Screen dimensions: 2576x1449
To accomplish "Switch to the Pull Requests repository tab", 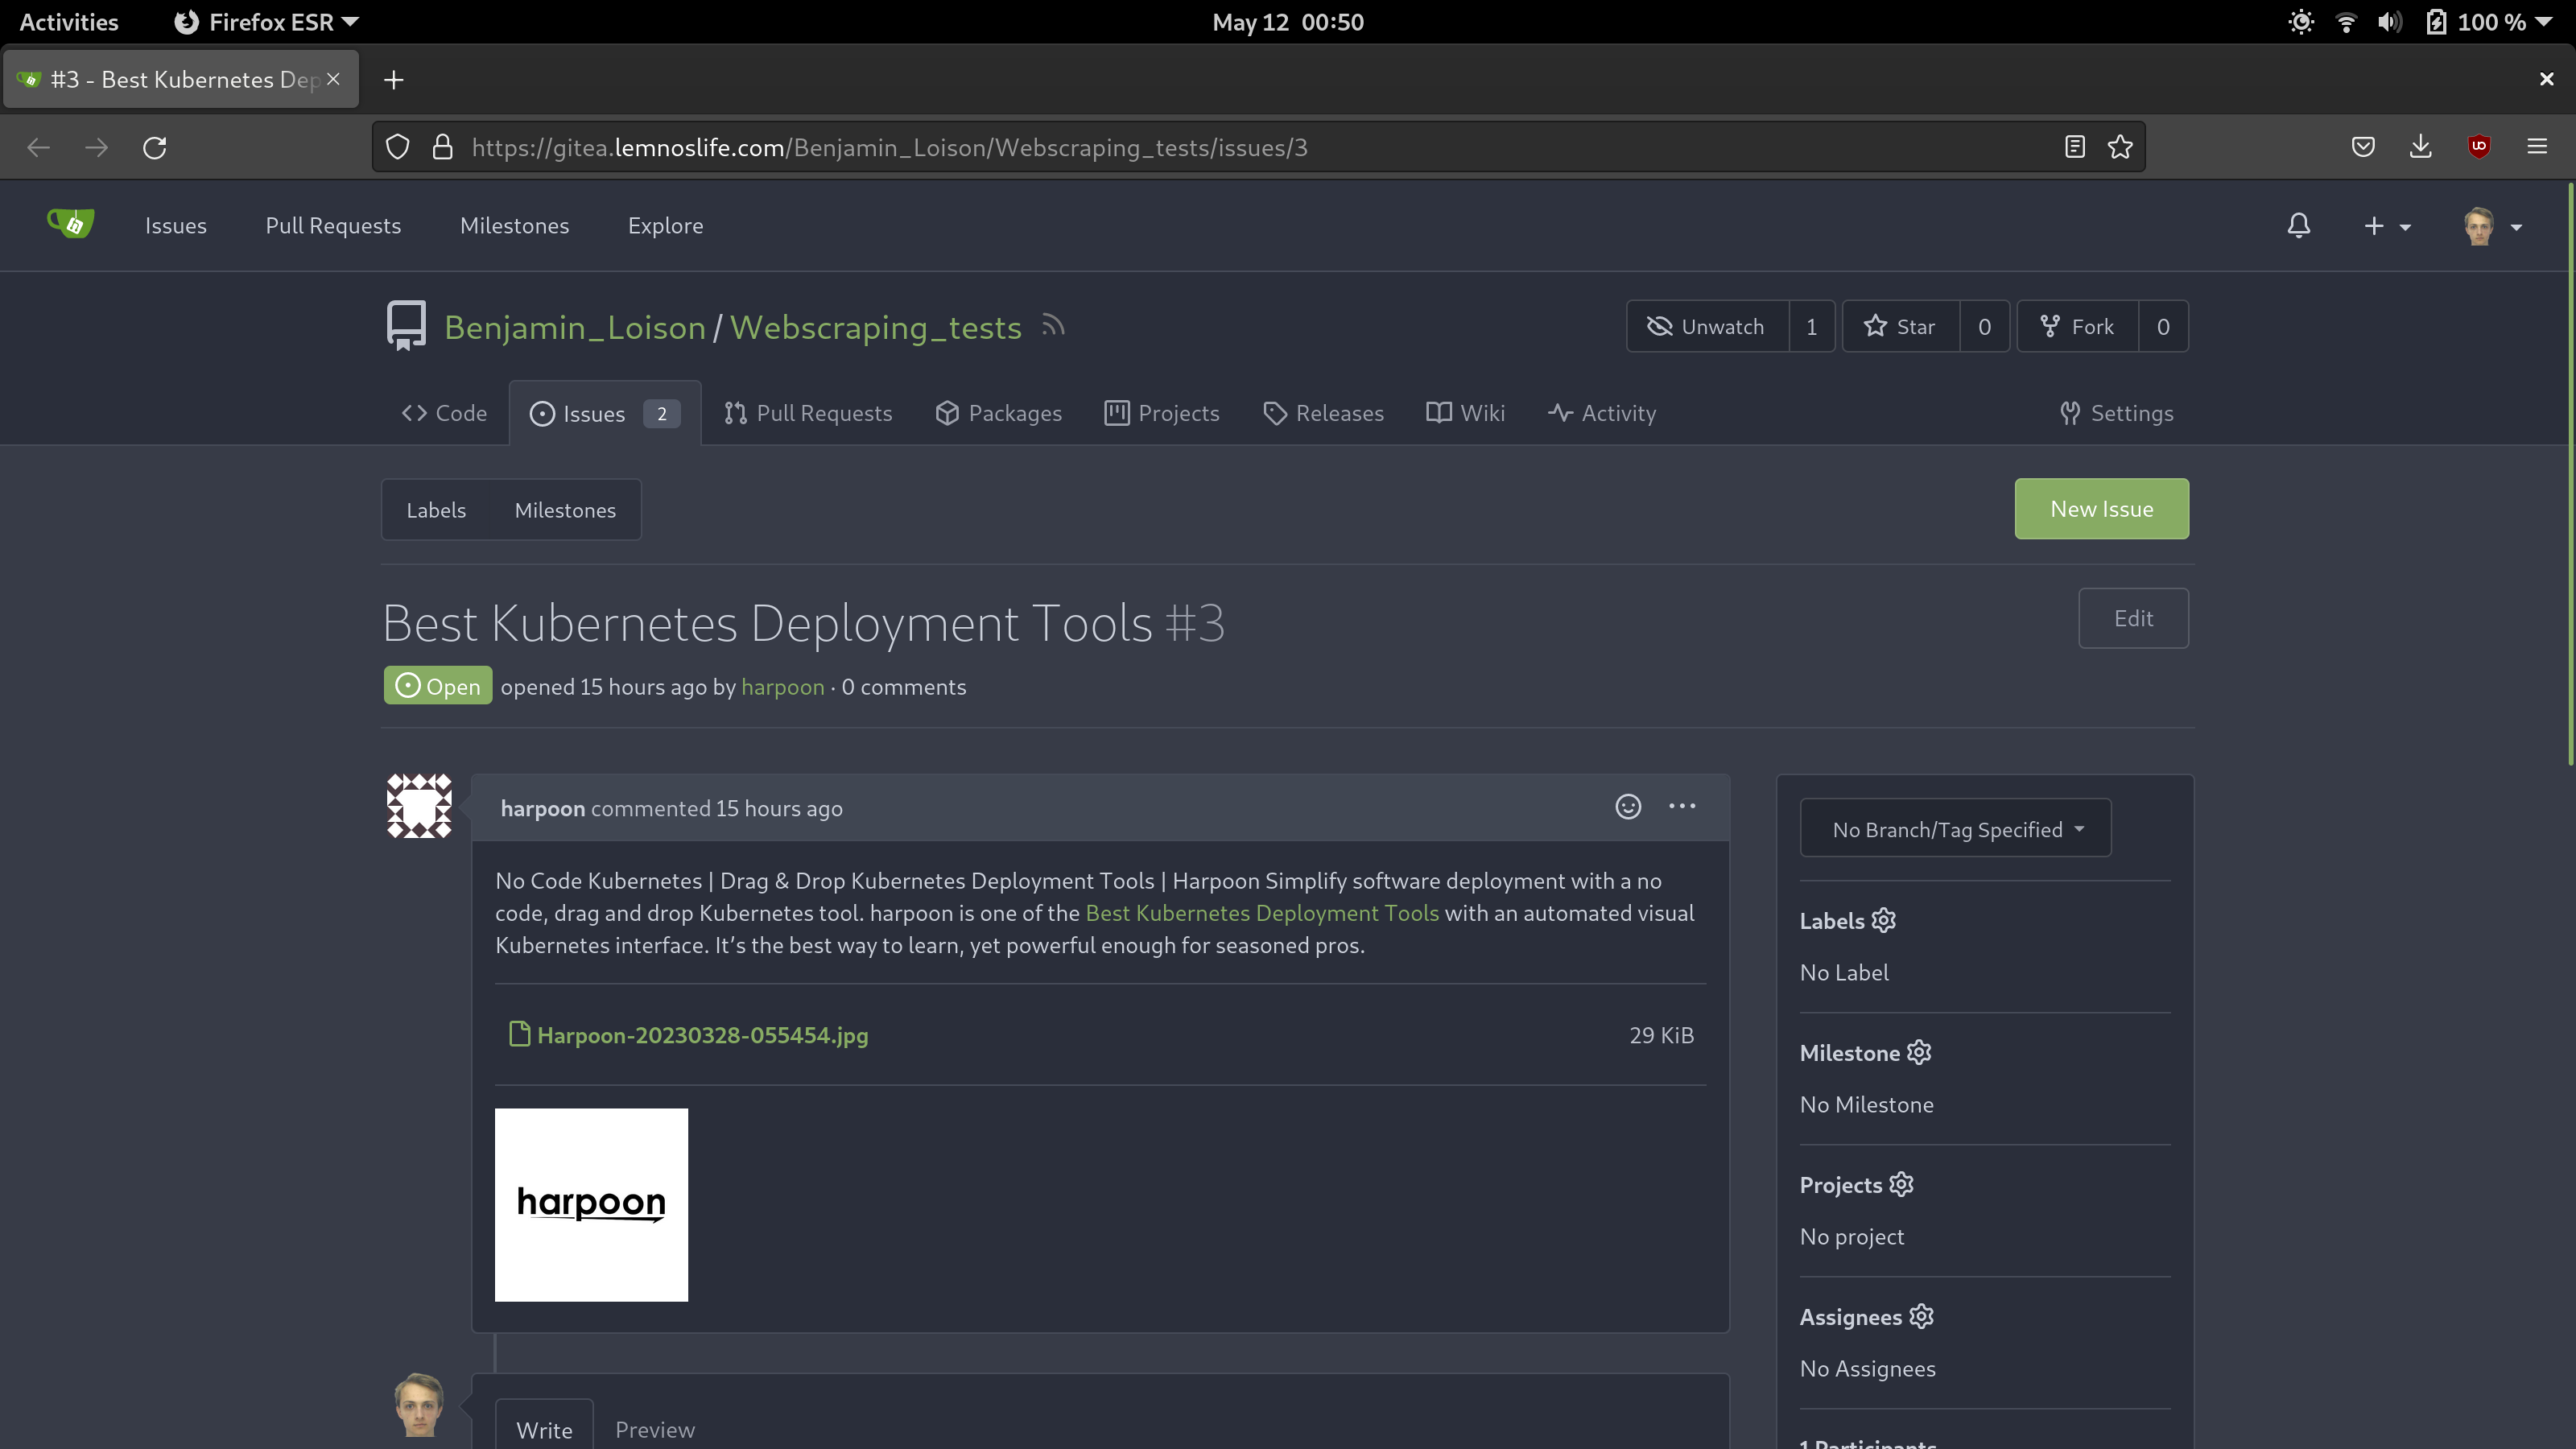I will (x=808, y=413).
